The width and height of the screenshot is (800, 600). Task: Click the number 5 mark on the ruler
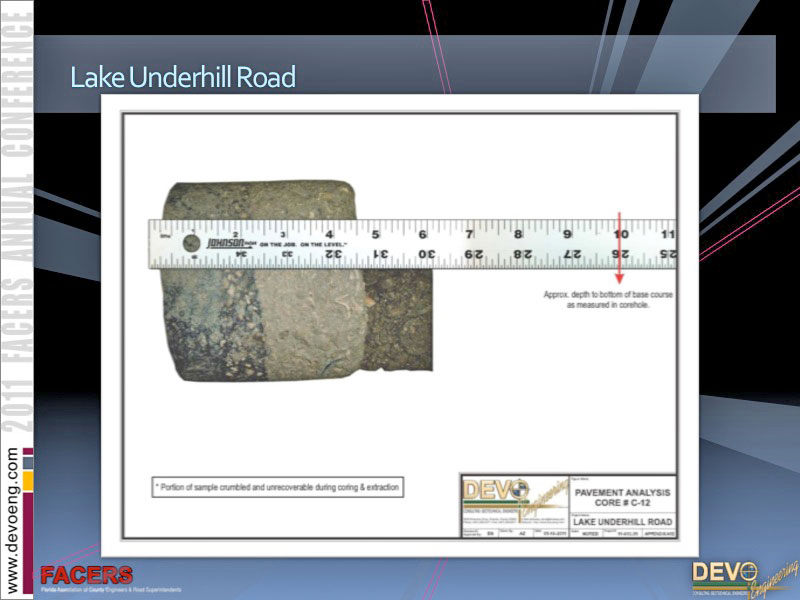coord(376,234)
